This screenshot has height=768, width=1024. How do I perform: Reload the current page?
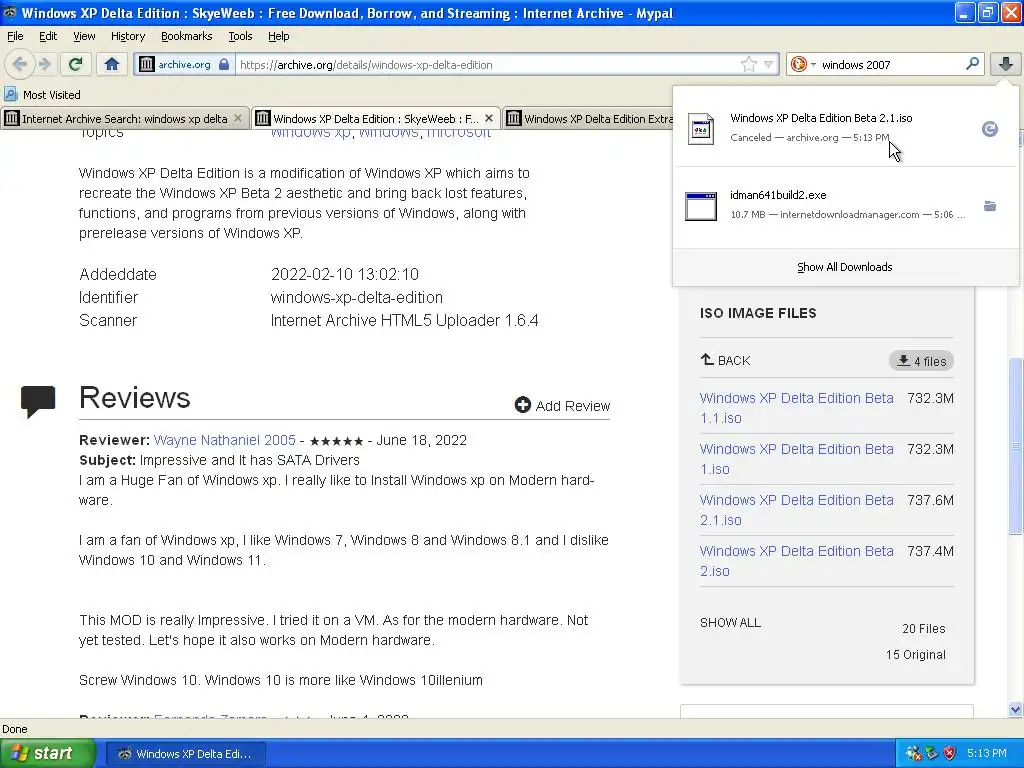tap(75, 64)
